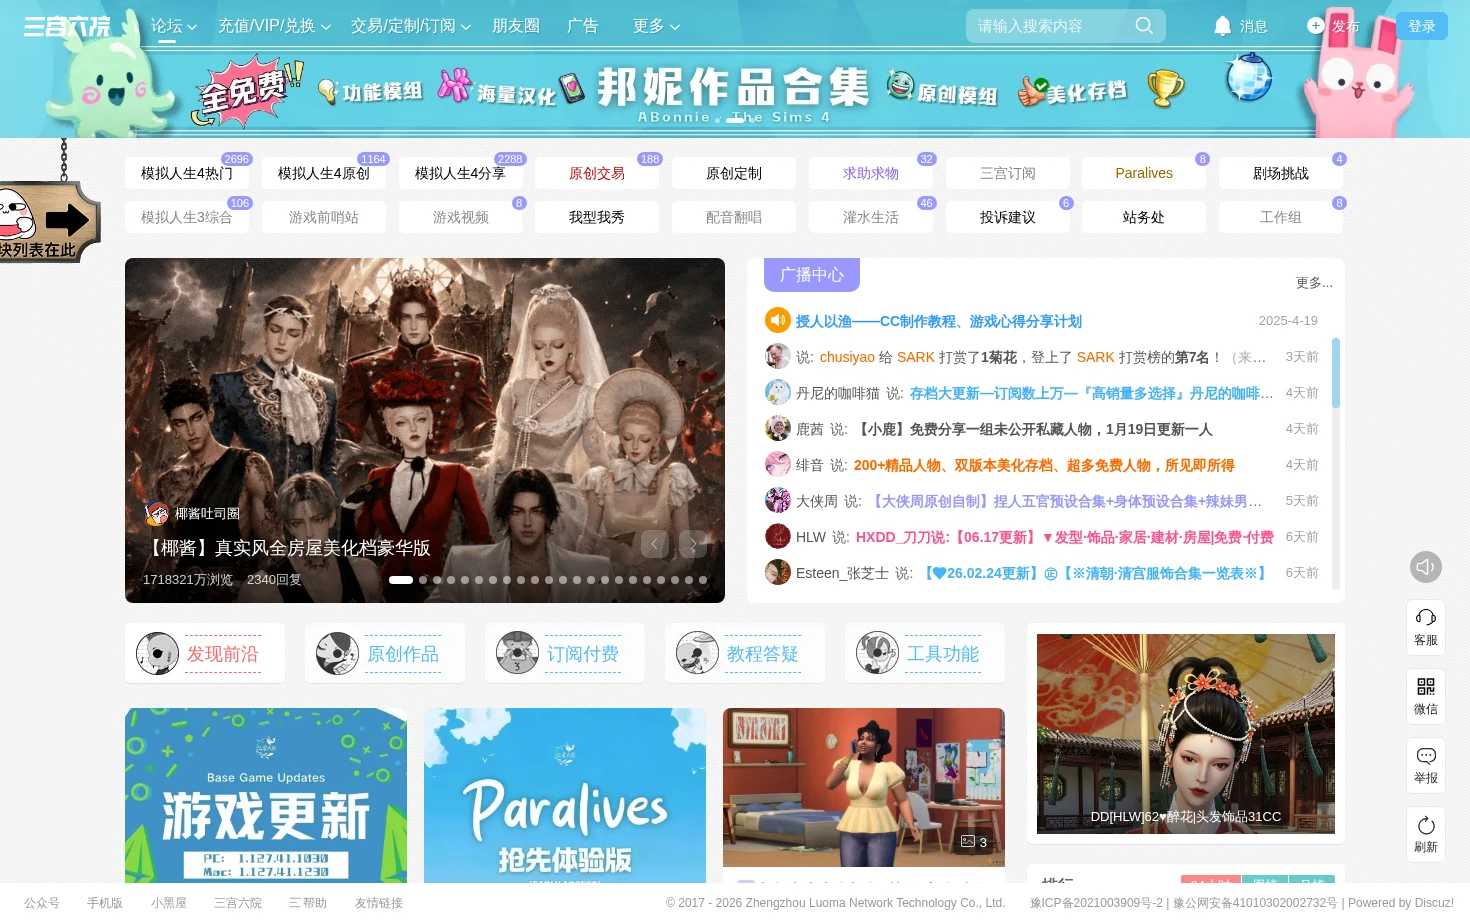This screenshot has width=1470, height=923.
Task: Open the 站务处 forum tab
Action: click(x=1144, y=217)
